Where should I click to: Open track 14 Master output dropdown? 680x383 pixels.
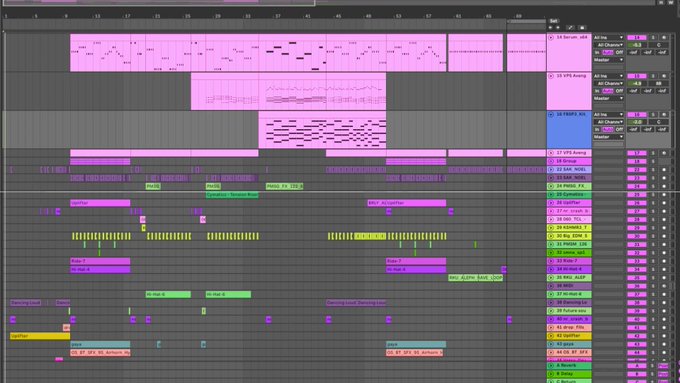click(609, 60)
